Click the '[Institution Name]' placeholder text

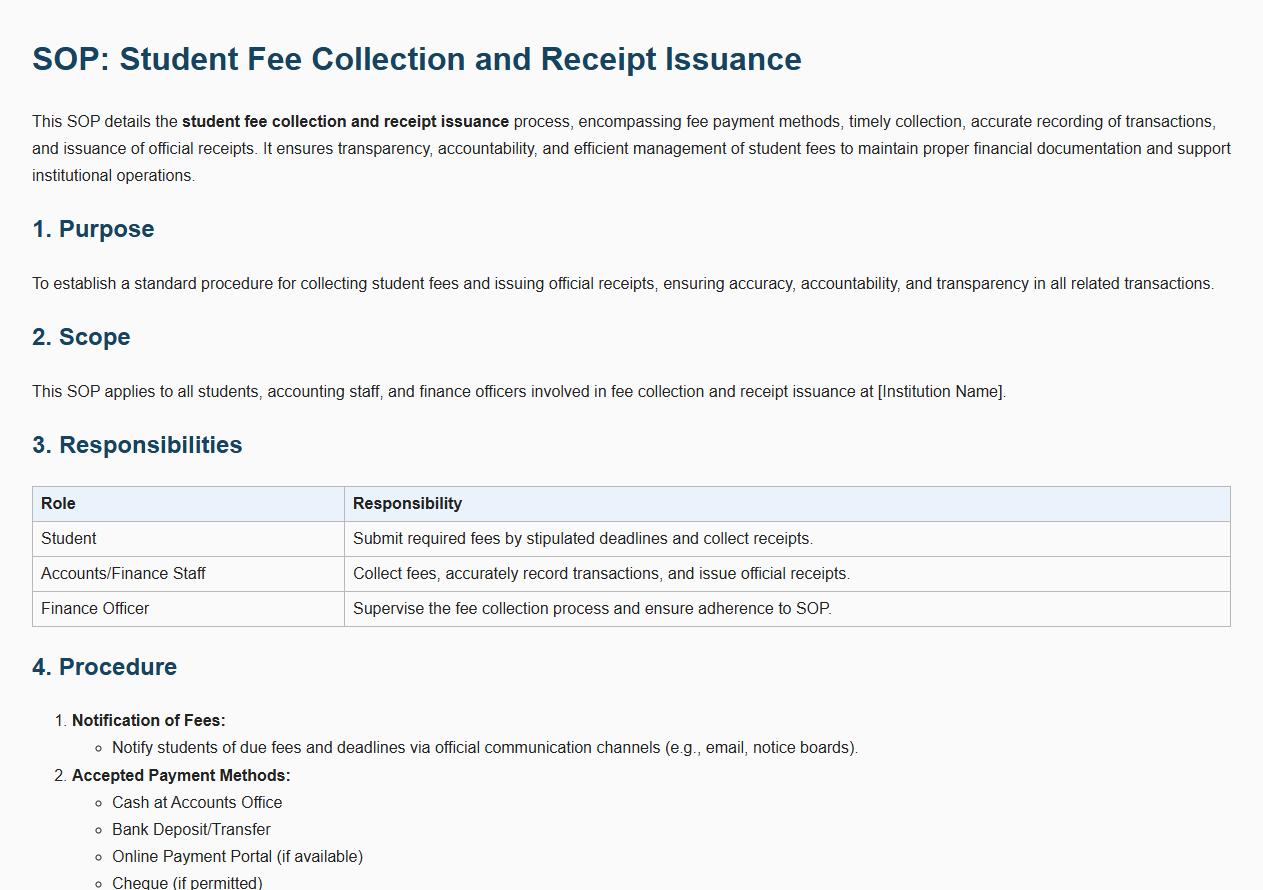coord(940,392)
